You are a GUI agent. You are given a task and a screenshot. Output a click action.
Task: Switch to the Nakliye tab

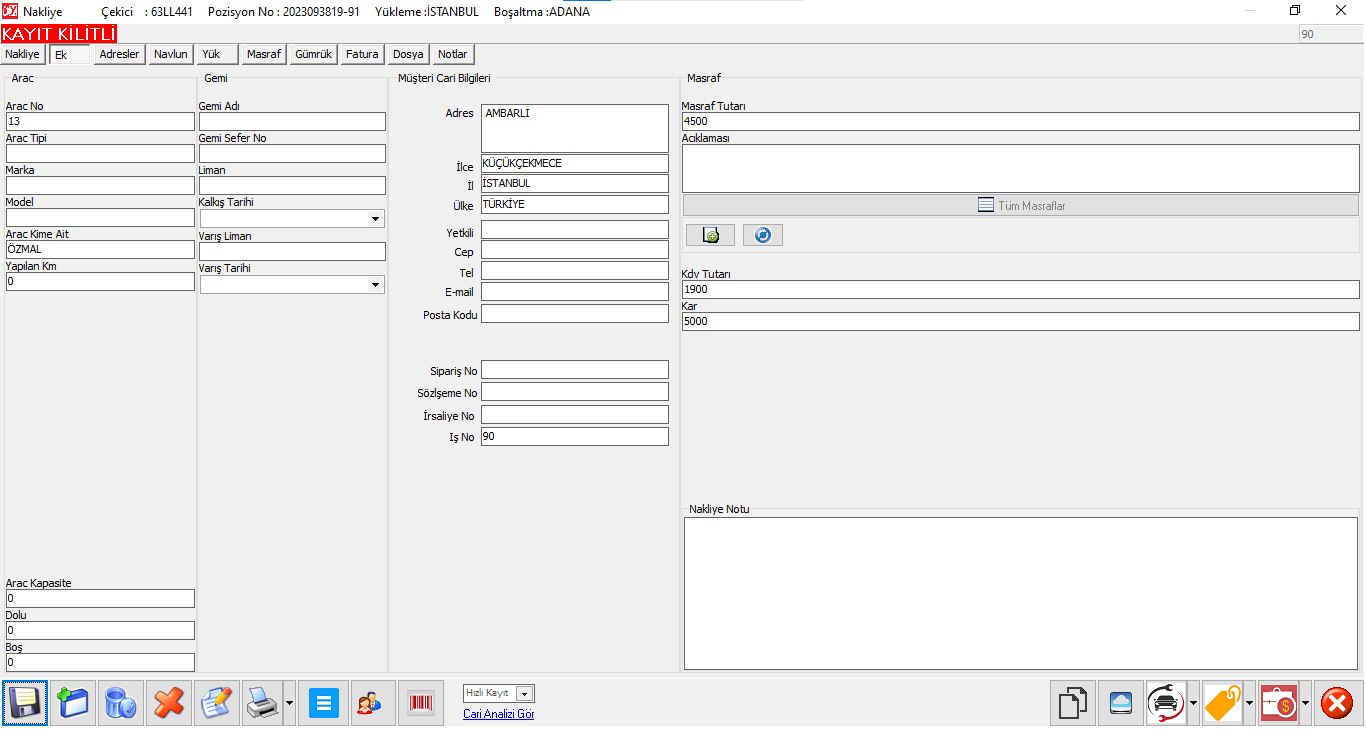coord(23,54)
